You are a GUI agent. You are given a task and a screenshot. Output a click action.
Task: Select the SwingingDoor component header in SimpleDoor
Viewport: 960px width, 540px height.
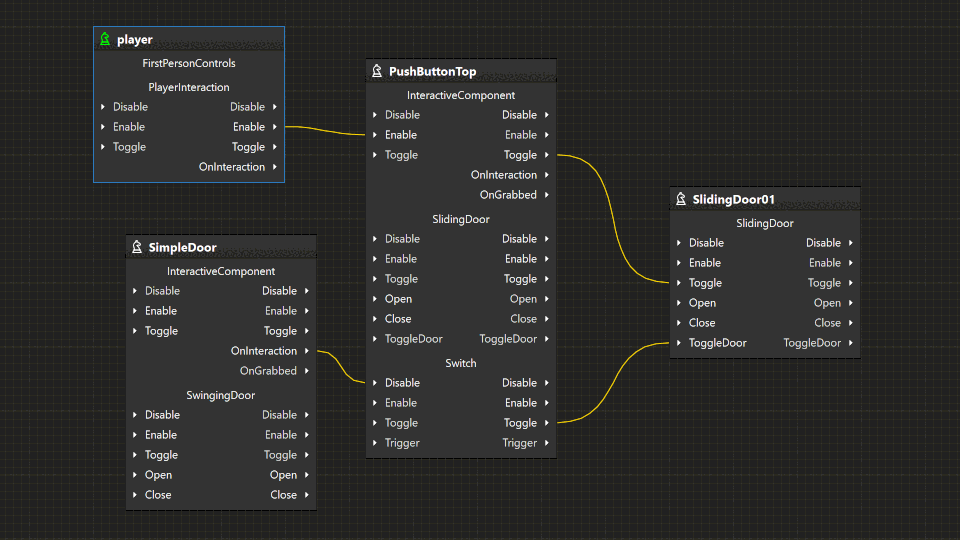click(x=221, y=395)
